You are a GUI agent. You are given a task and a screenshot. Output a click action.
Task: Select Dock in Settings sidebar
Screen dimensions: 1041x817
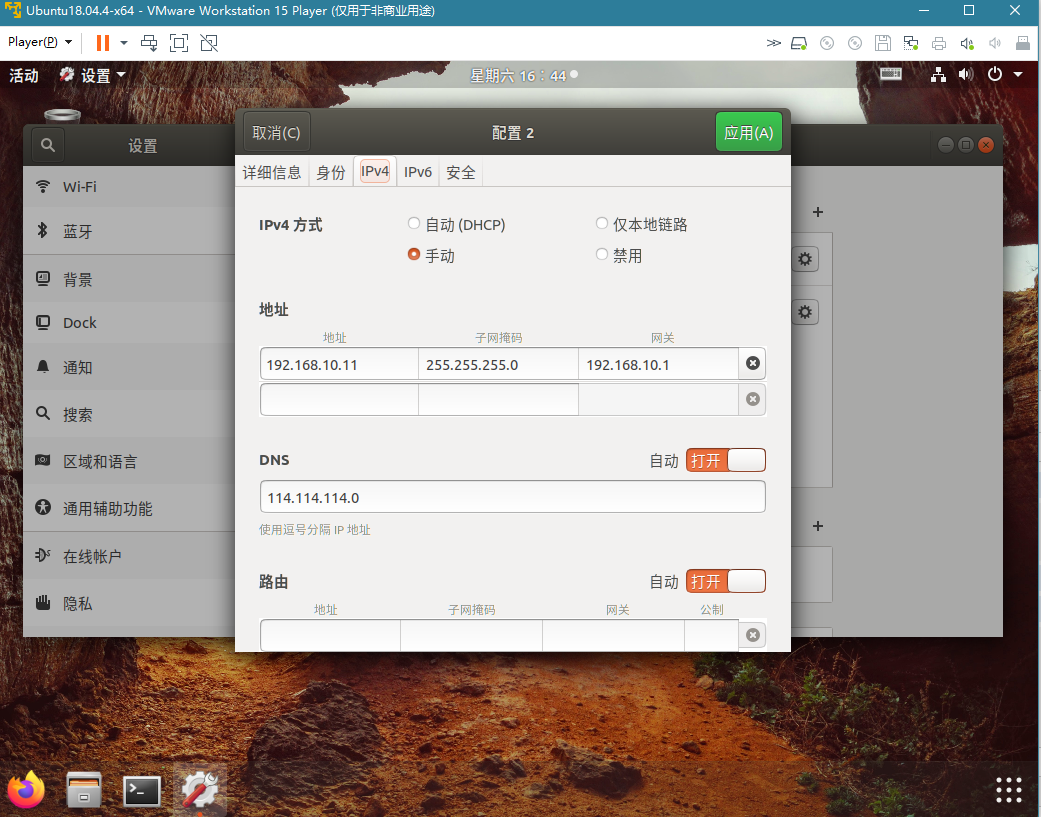tap(129, 323)
